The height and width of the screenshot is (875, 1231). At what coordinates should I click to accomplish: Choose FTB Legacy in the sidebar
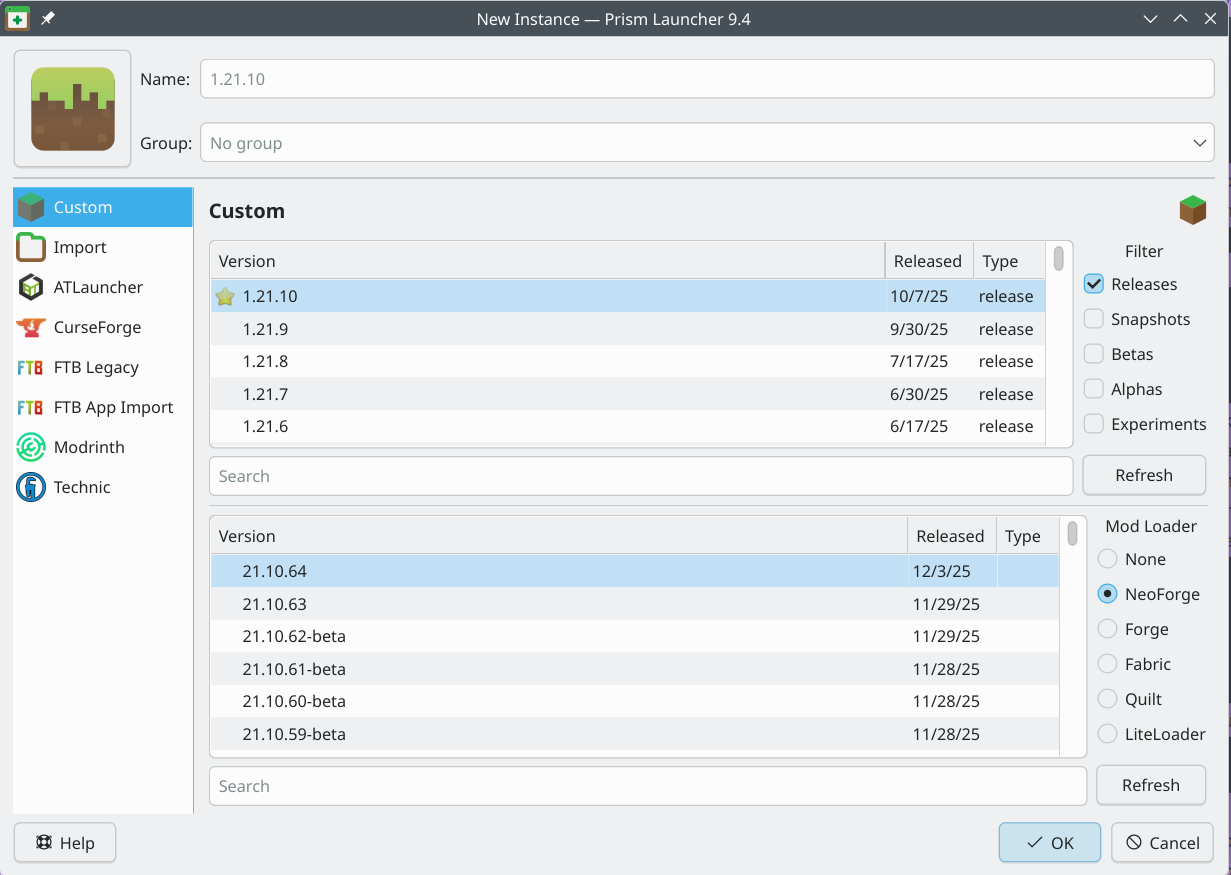95,367
